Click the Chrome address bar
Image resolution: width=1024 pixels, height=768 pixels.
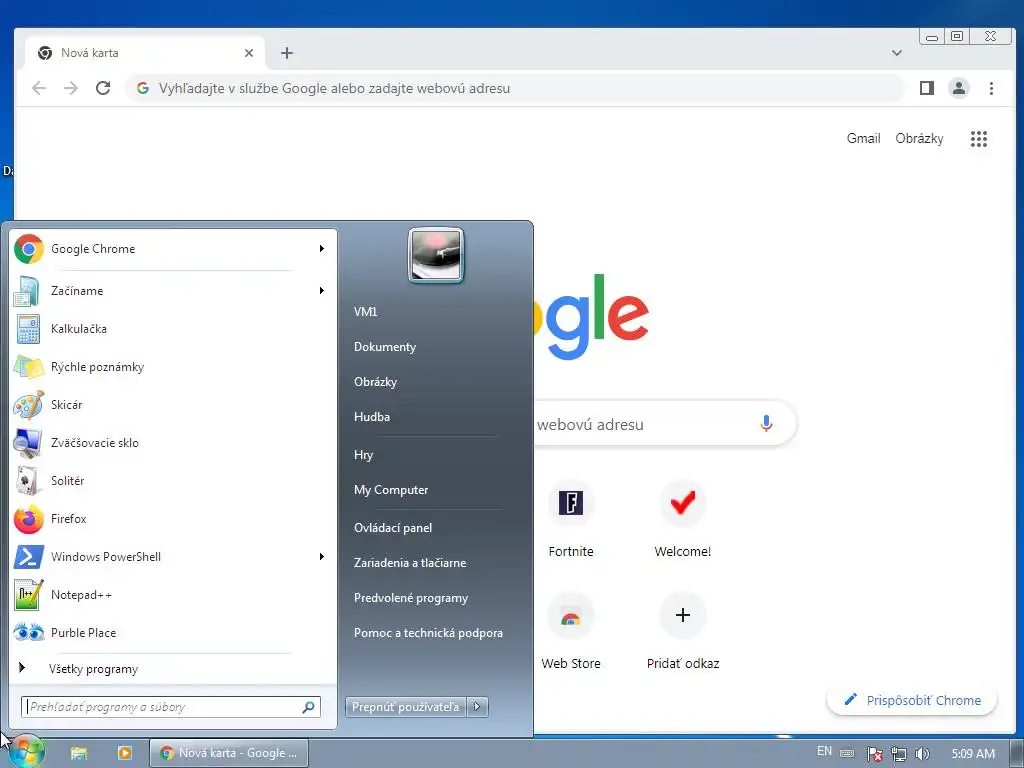coord(515,88)
